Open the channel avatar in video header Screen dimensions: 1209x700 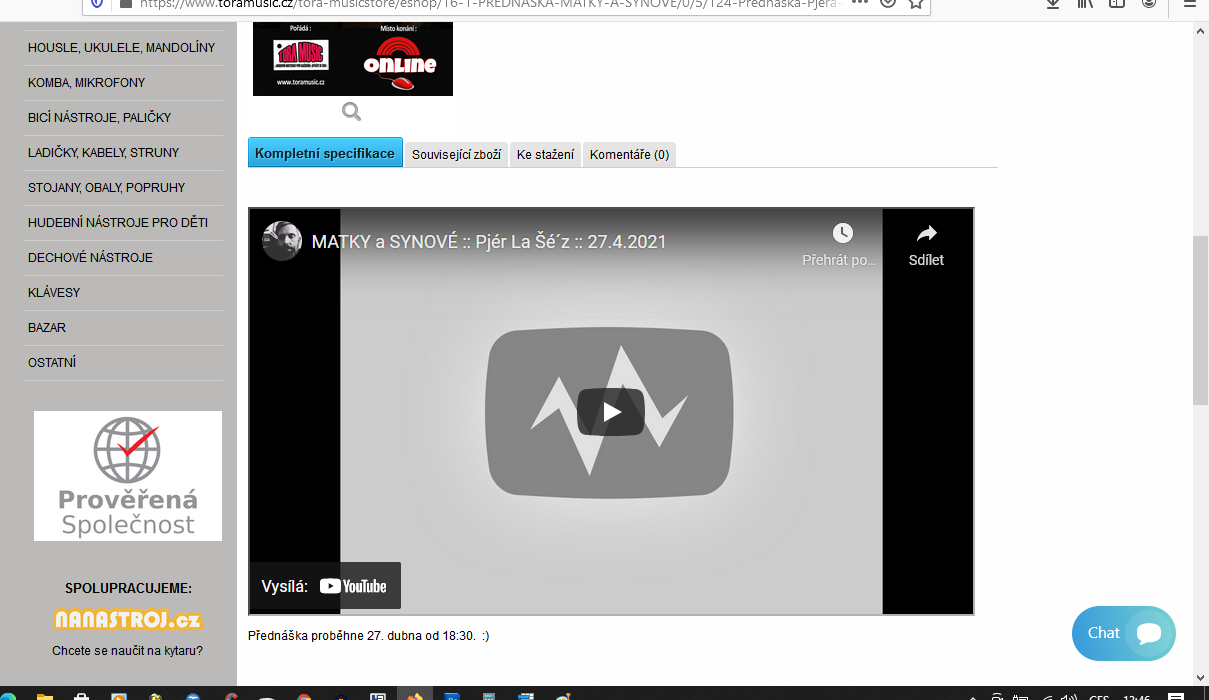coord(282,241)
